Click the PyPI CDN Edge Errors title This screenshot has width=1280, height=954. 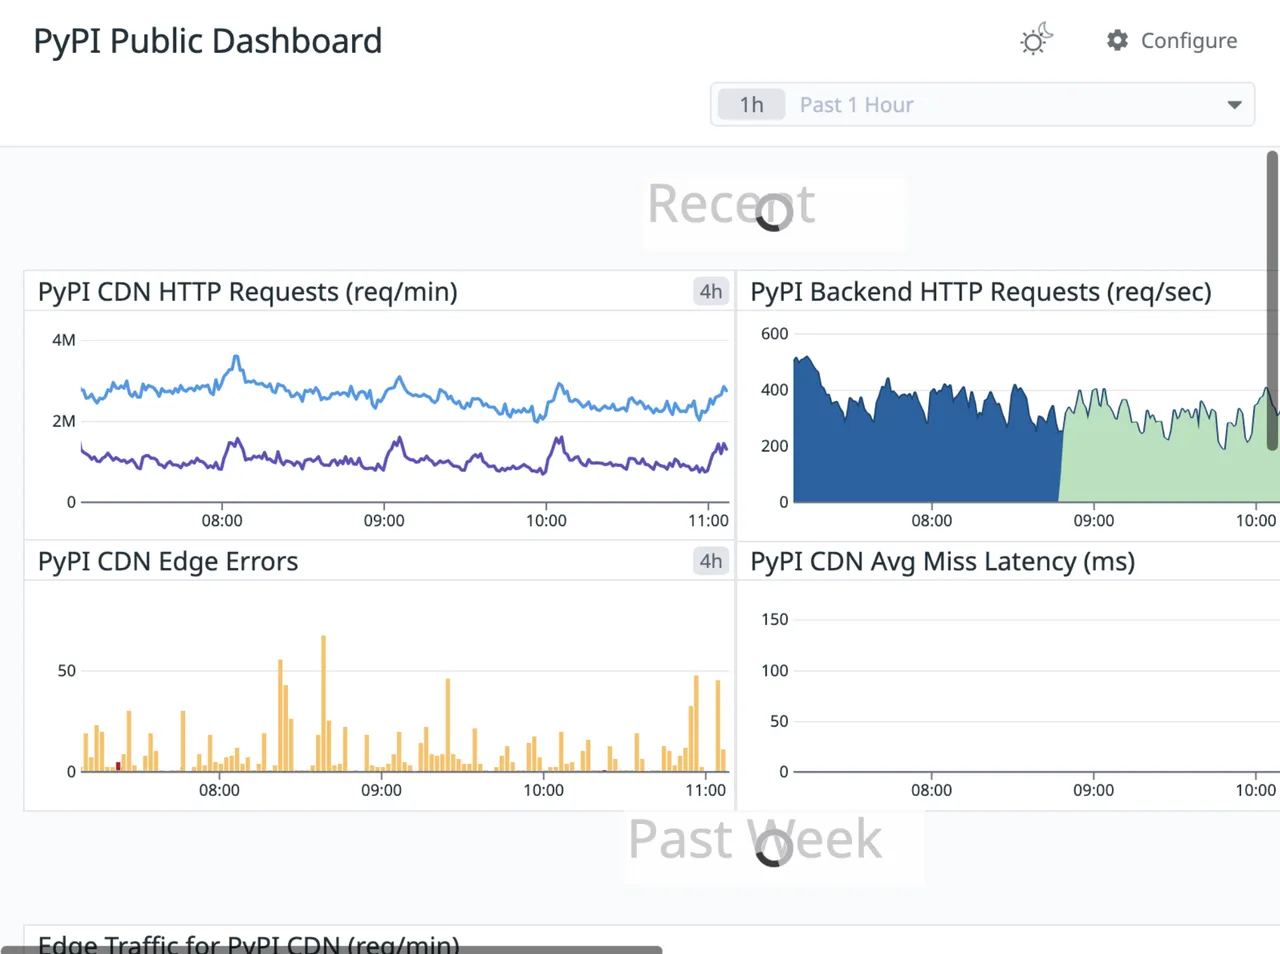168,561
